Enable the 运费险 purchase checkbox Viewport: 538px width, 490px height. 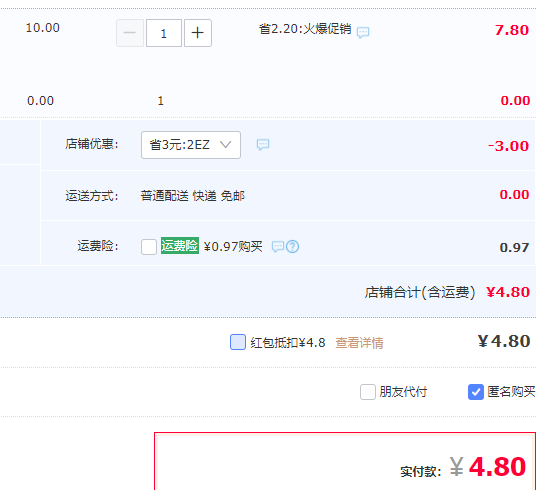click(149, 247)
